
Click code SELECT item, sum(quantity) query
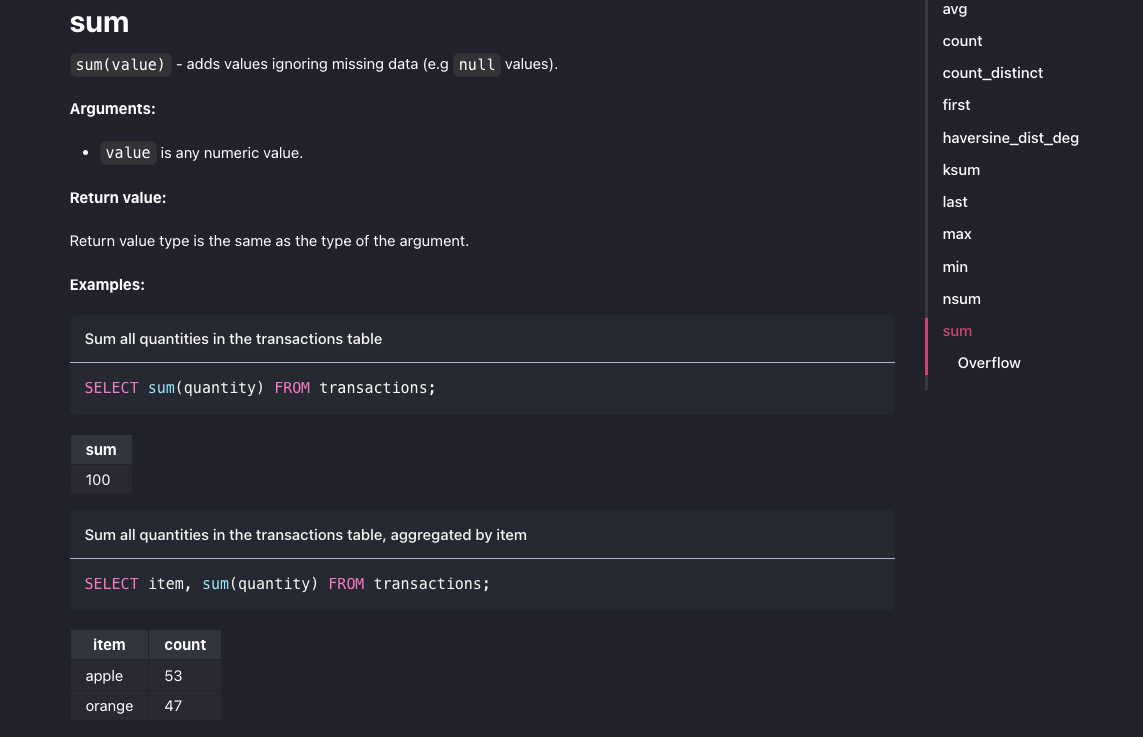287,585
